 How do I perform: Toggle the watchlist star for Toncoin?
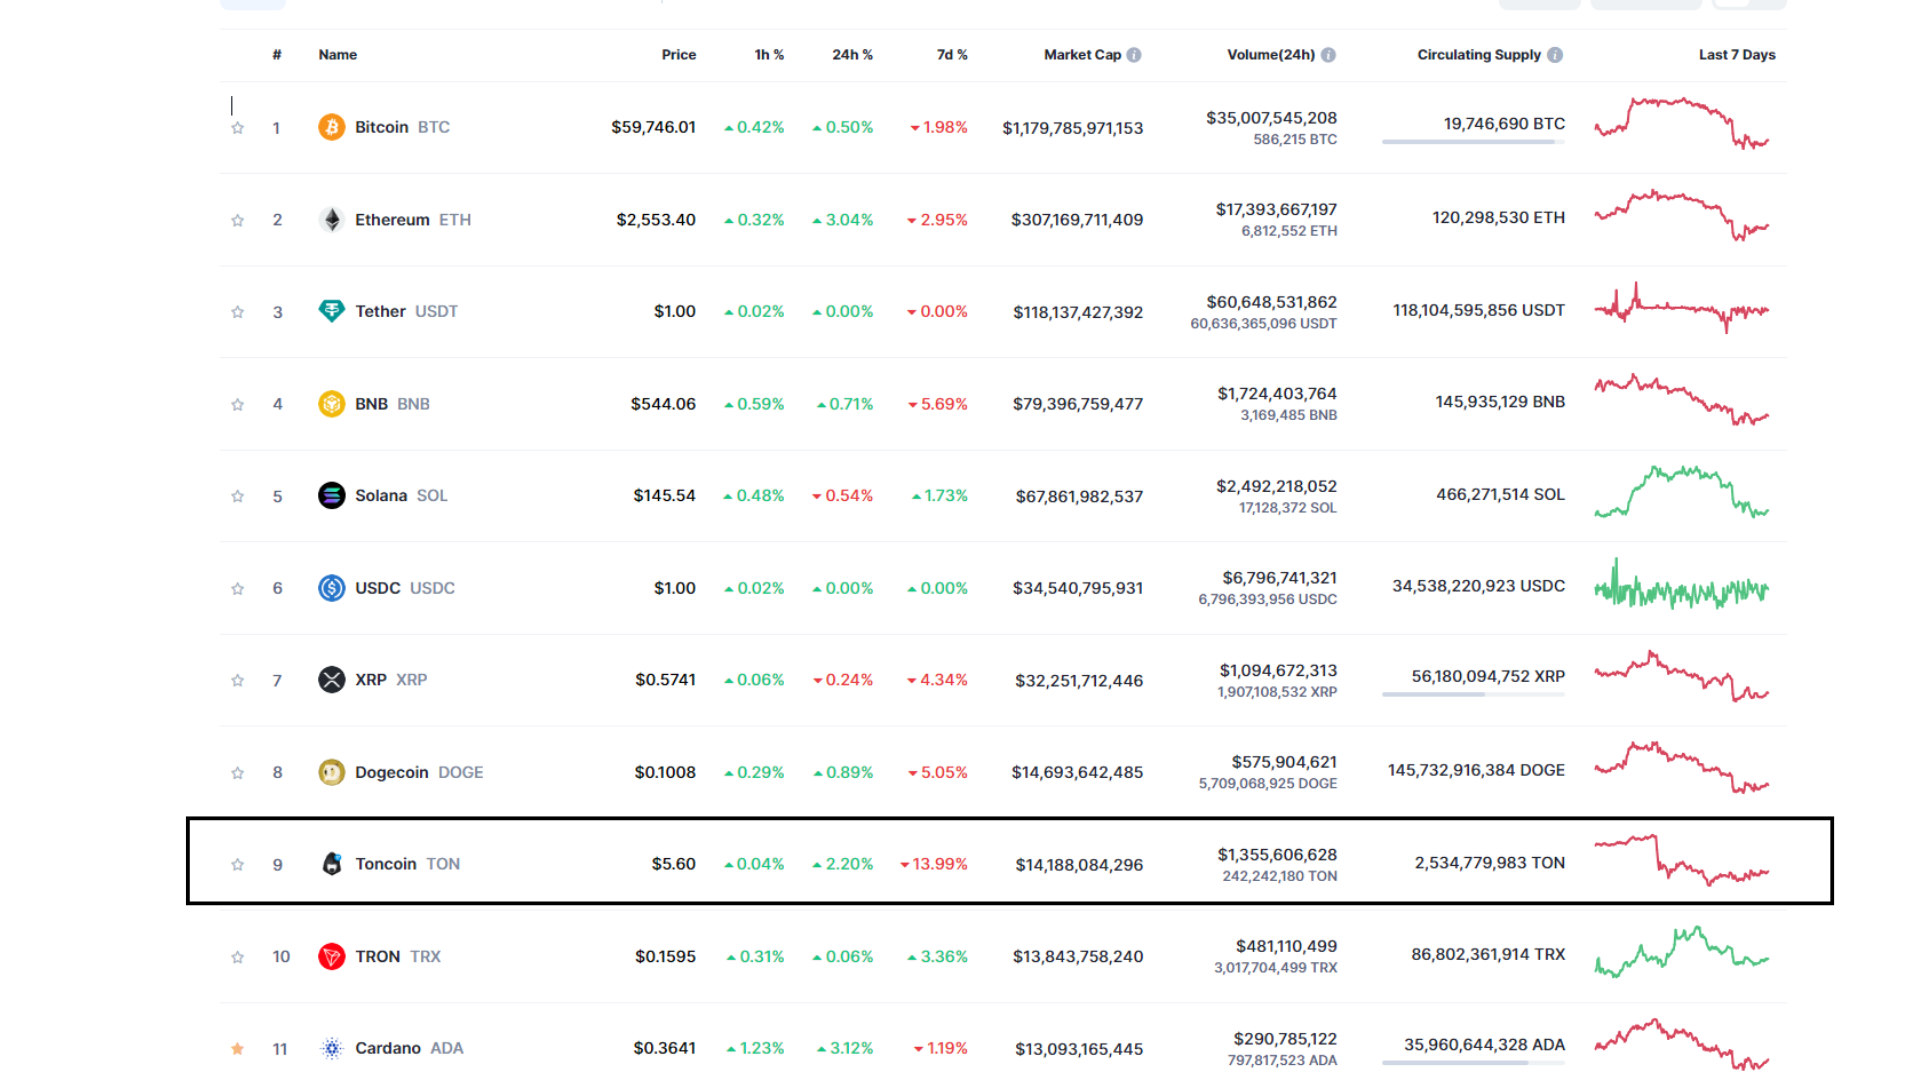click(237, 865)
